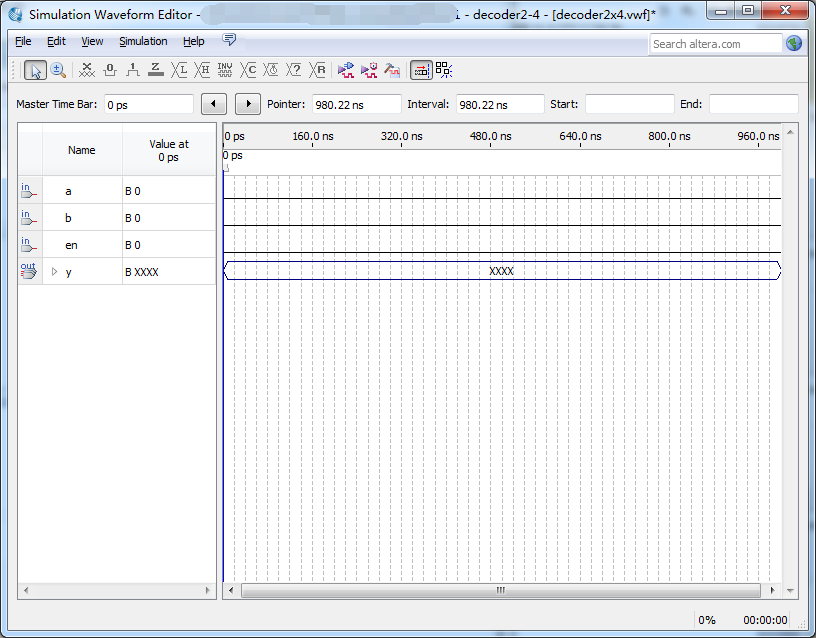Click the End time field

[754, 104]
